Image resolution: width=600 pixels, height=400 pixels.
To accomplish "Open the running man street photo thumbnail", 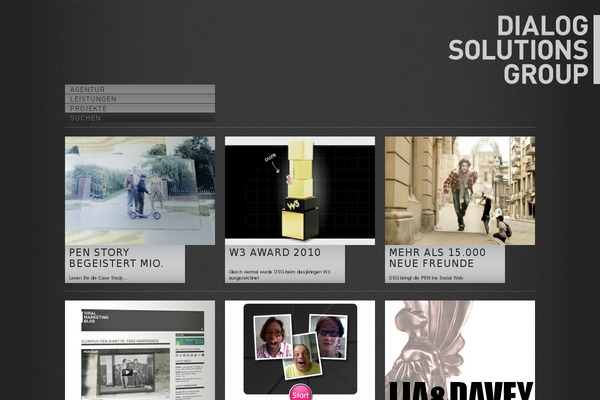I will click(460, 191).
